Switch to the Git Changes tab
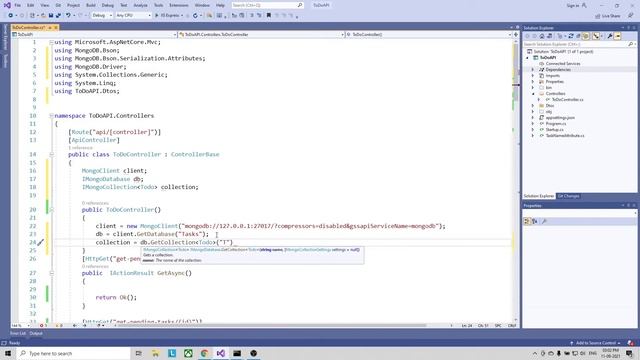 pos(568,196)
